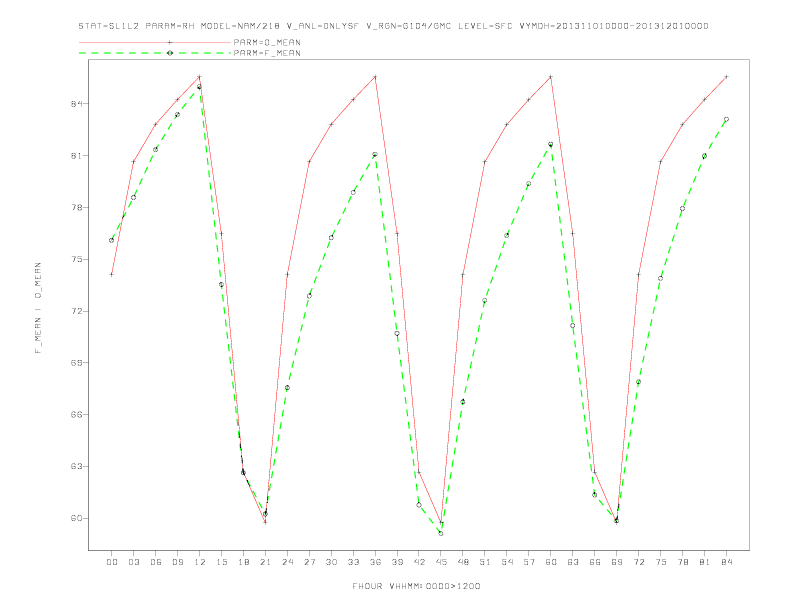The image size is (792, 612).
Task: Click y-axis tick label 75
Action: tap(76, 260)
